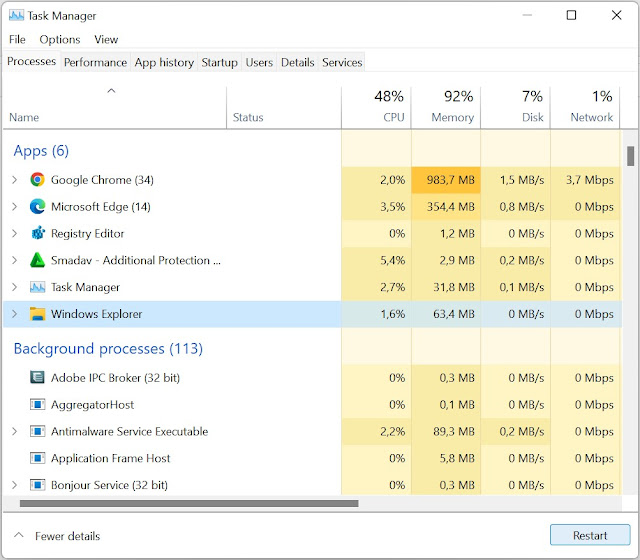Click the vertical scrollbar thumb

631,156
